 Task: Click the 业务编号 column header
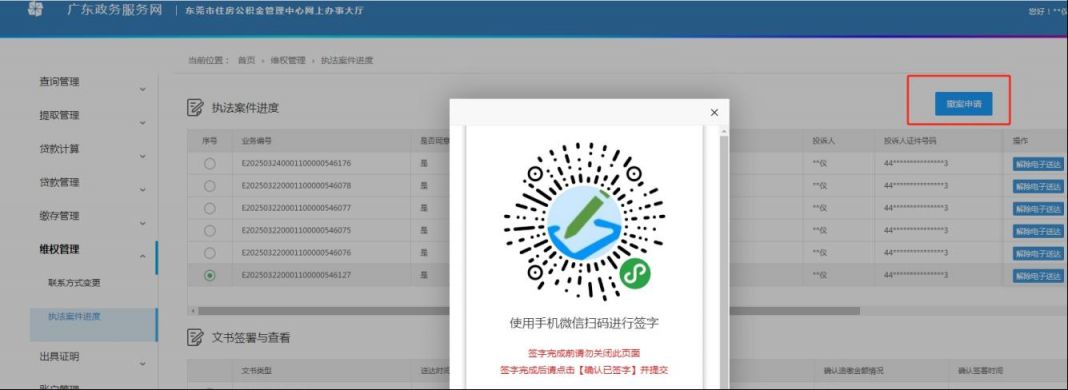click(x=257, y=142)
